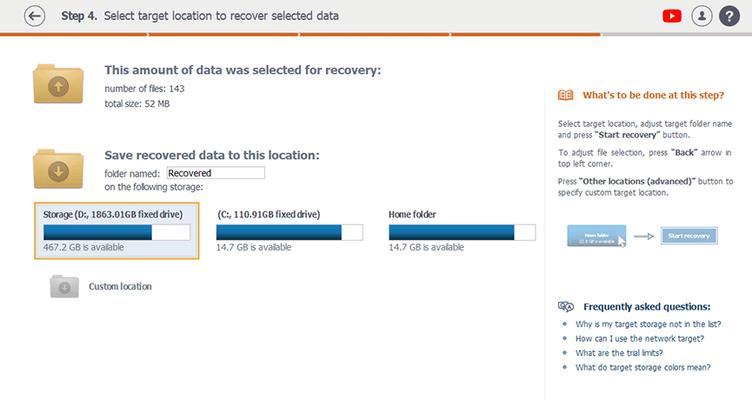Click the download folder icon for save location
752x400 pixels.
(x=58, y=169)
